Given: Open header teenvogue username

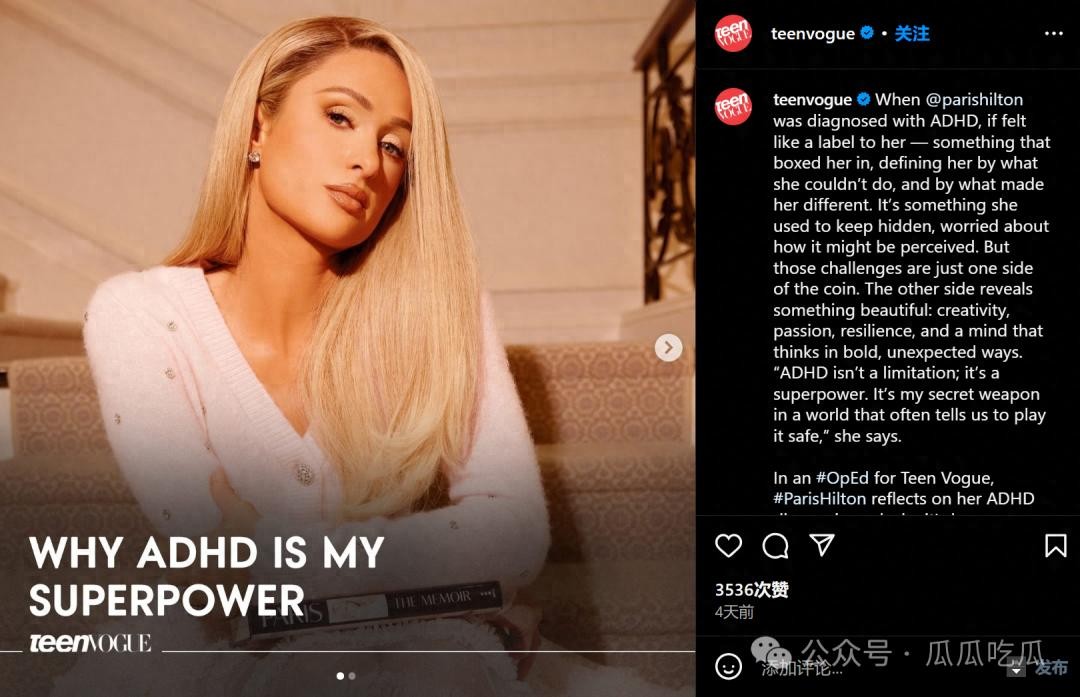Looking at the screenshot, I should [812, 33].
